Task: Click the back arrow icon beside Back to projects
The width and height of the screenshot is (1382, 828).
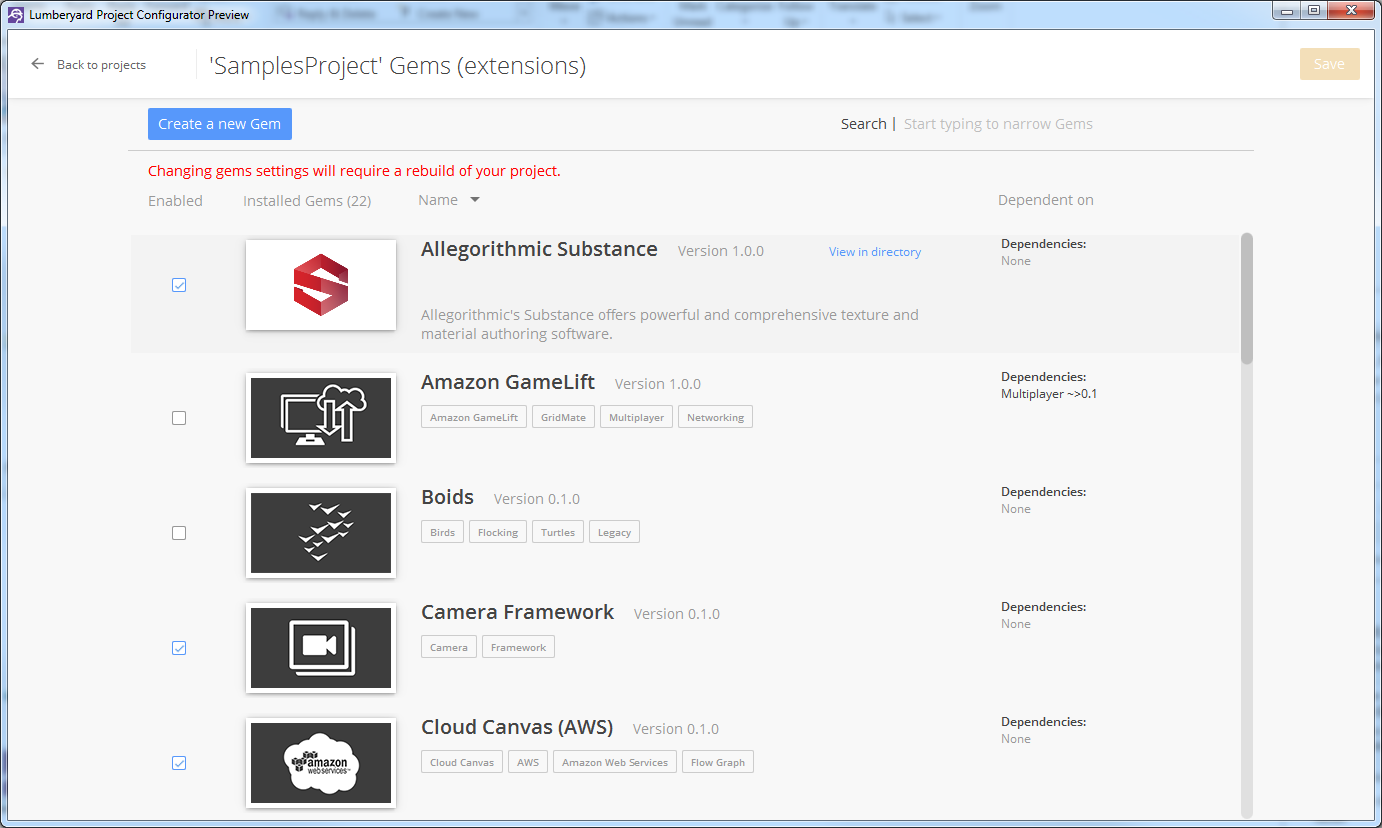Action: coord(38,64)
